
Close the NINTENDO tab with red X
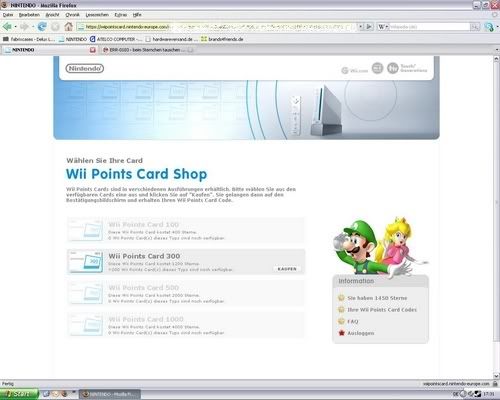(93, 50)
